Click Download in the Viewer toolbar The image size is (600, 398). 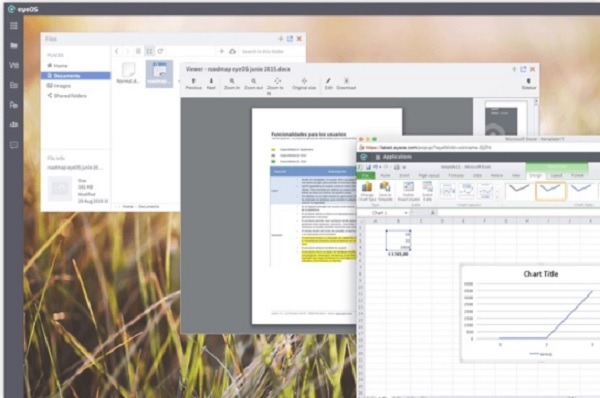(346, 84)
